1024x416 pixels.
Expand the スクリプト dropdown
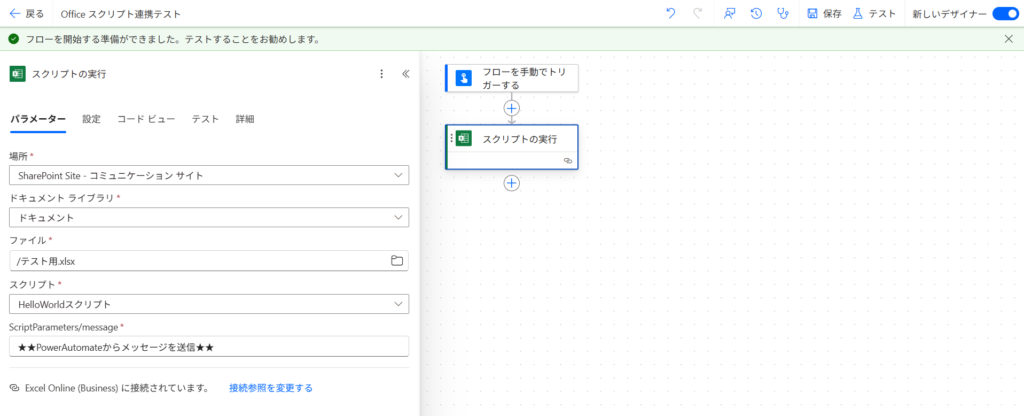[209, 304]
